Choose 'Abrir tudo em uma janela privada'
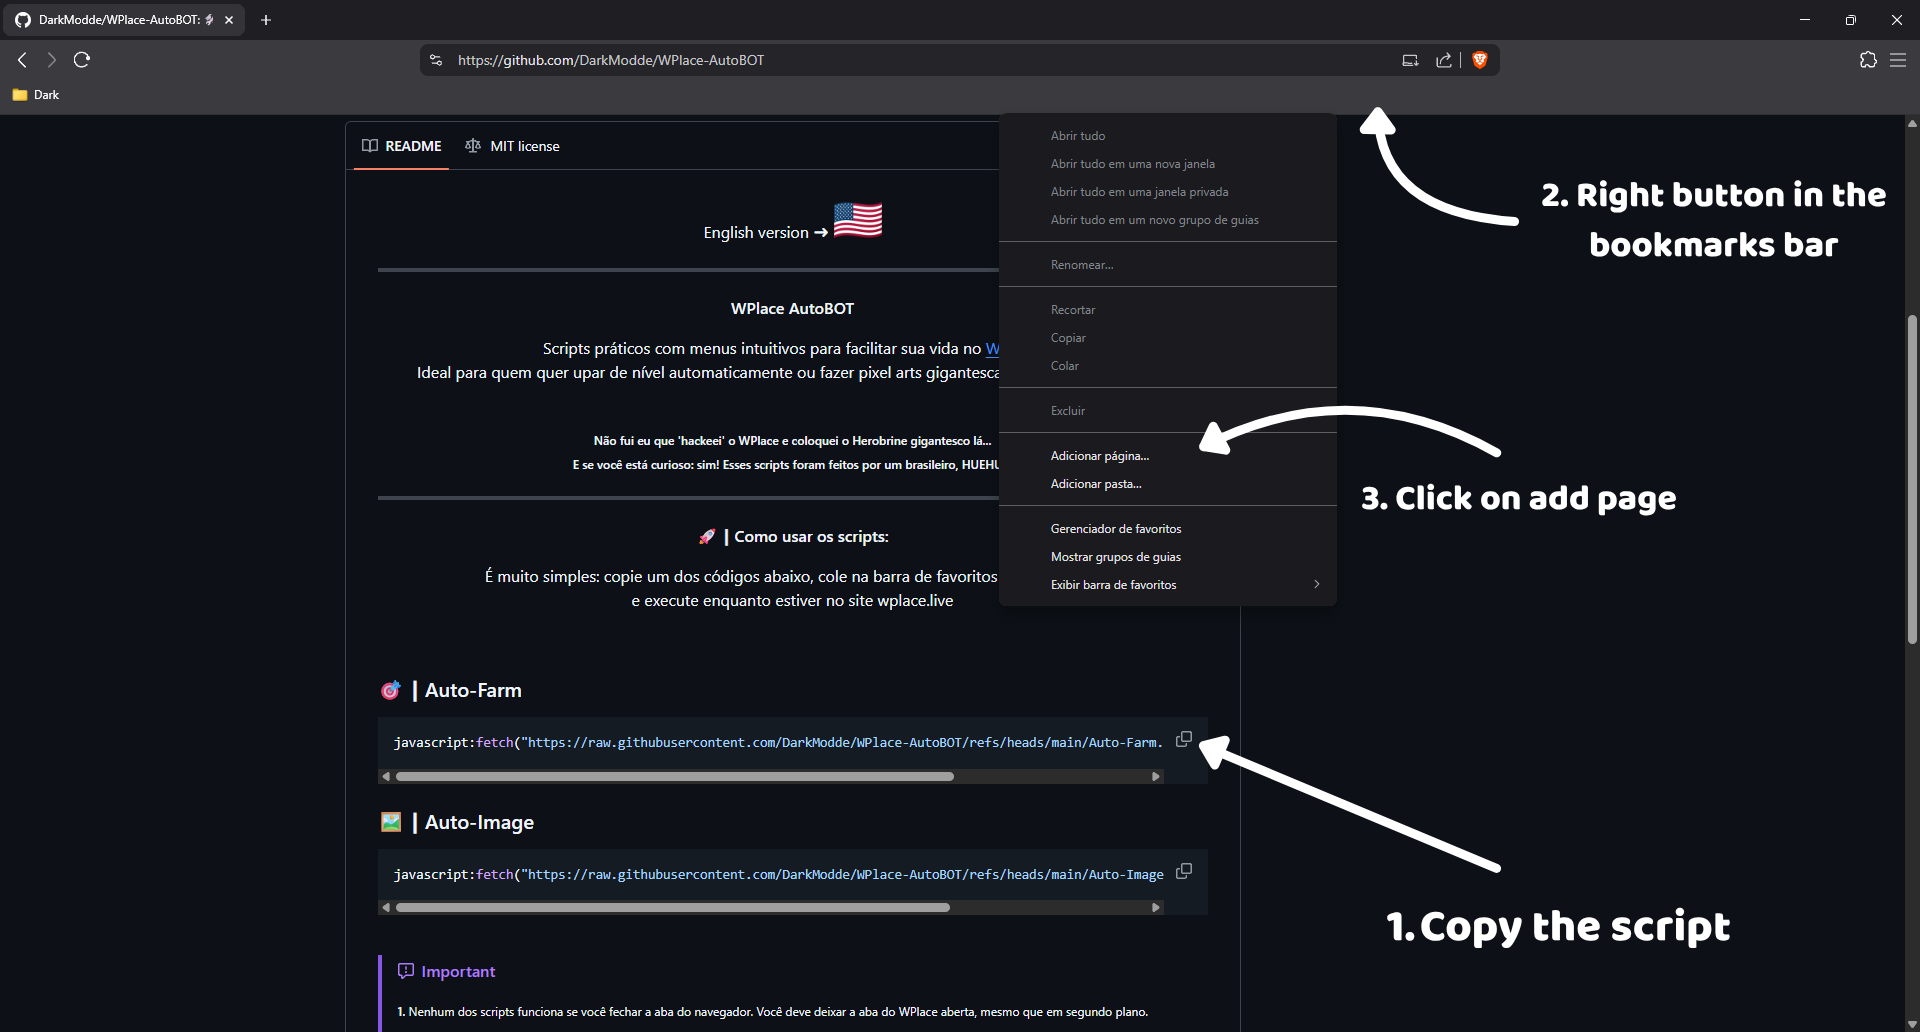This screenshot has height=1032, width=1920. click(1168, 192)
